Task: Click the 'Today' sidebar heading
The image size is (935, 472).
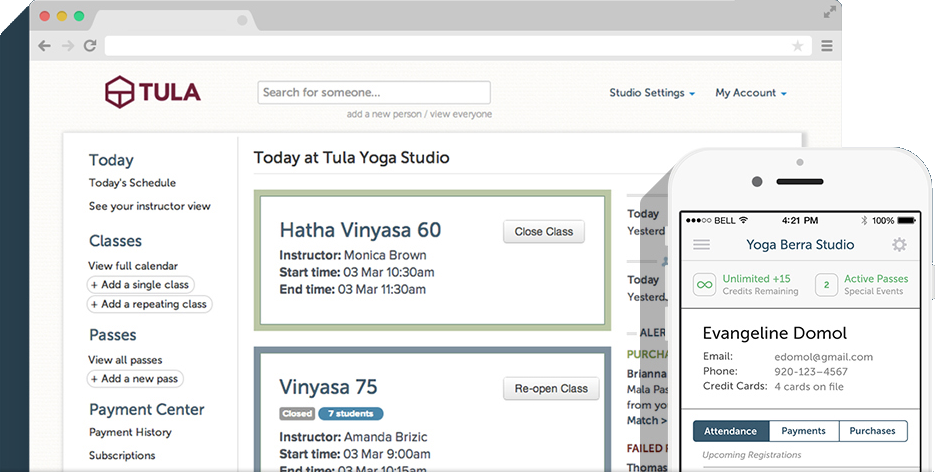Action: point(111,160)
